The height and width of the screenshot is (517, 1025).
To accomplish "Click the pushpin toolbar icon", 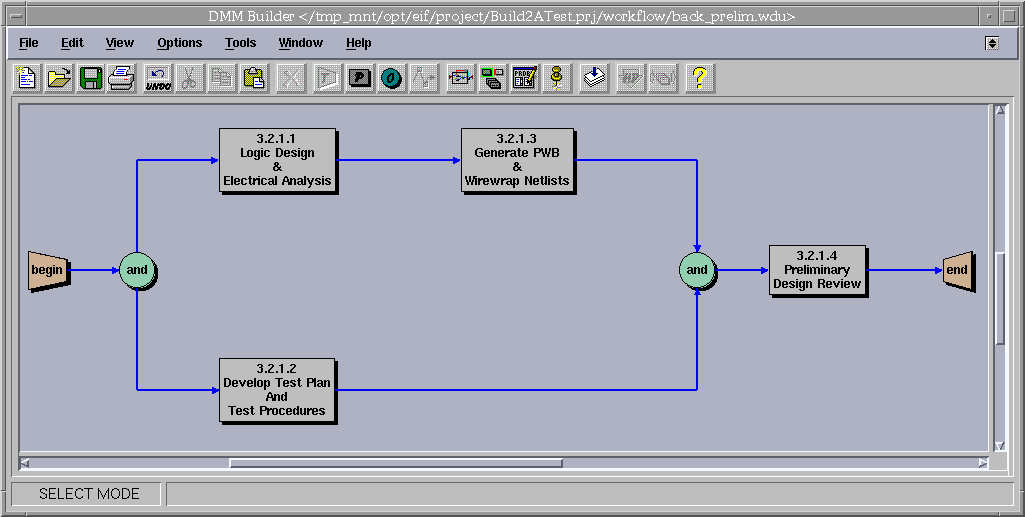I will [557, 78].
